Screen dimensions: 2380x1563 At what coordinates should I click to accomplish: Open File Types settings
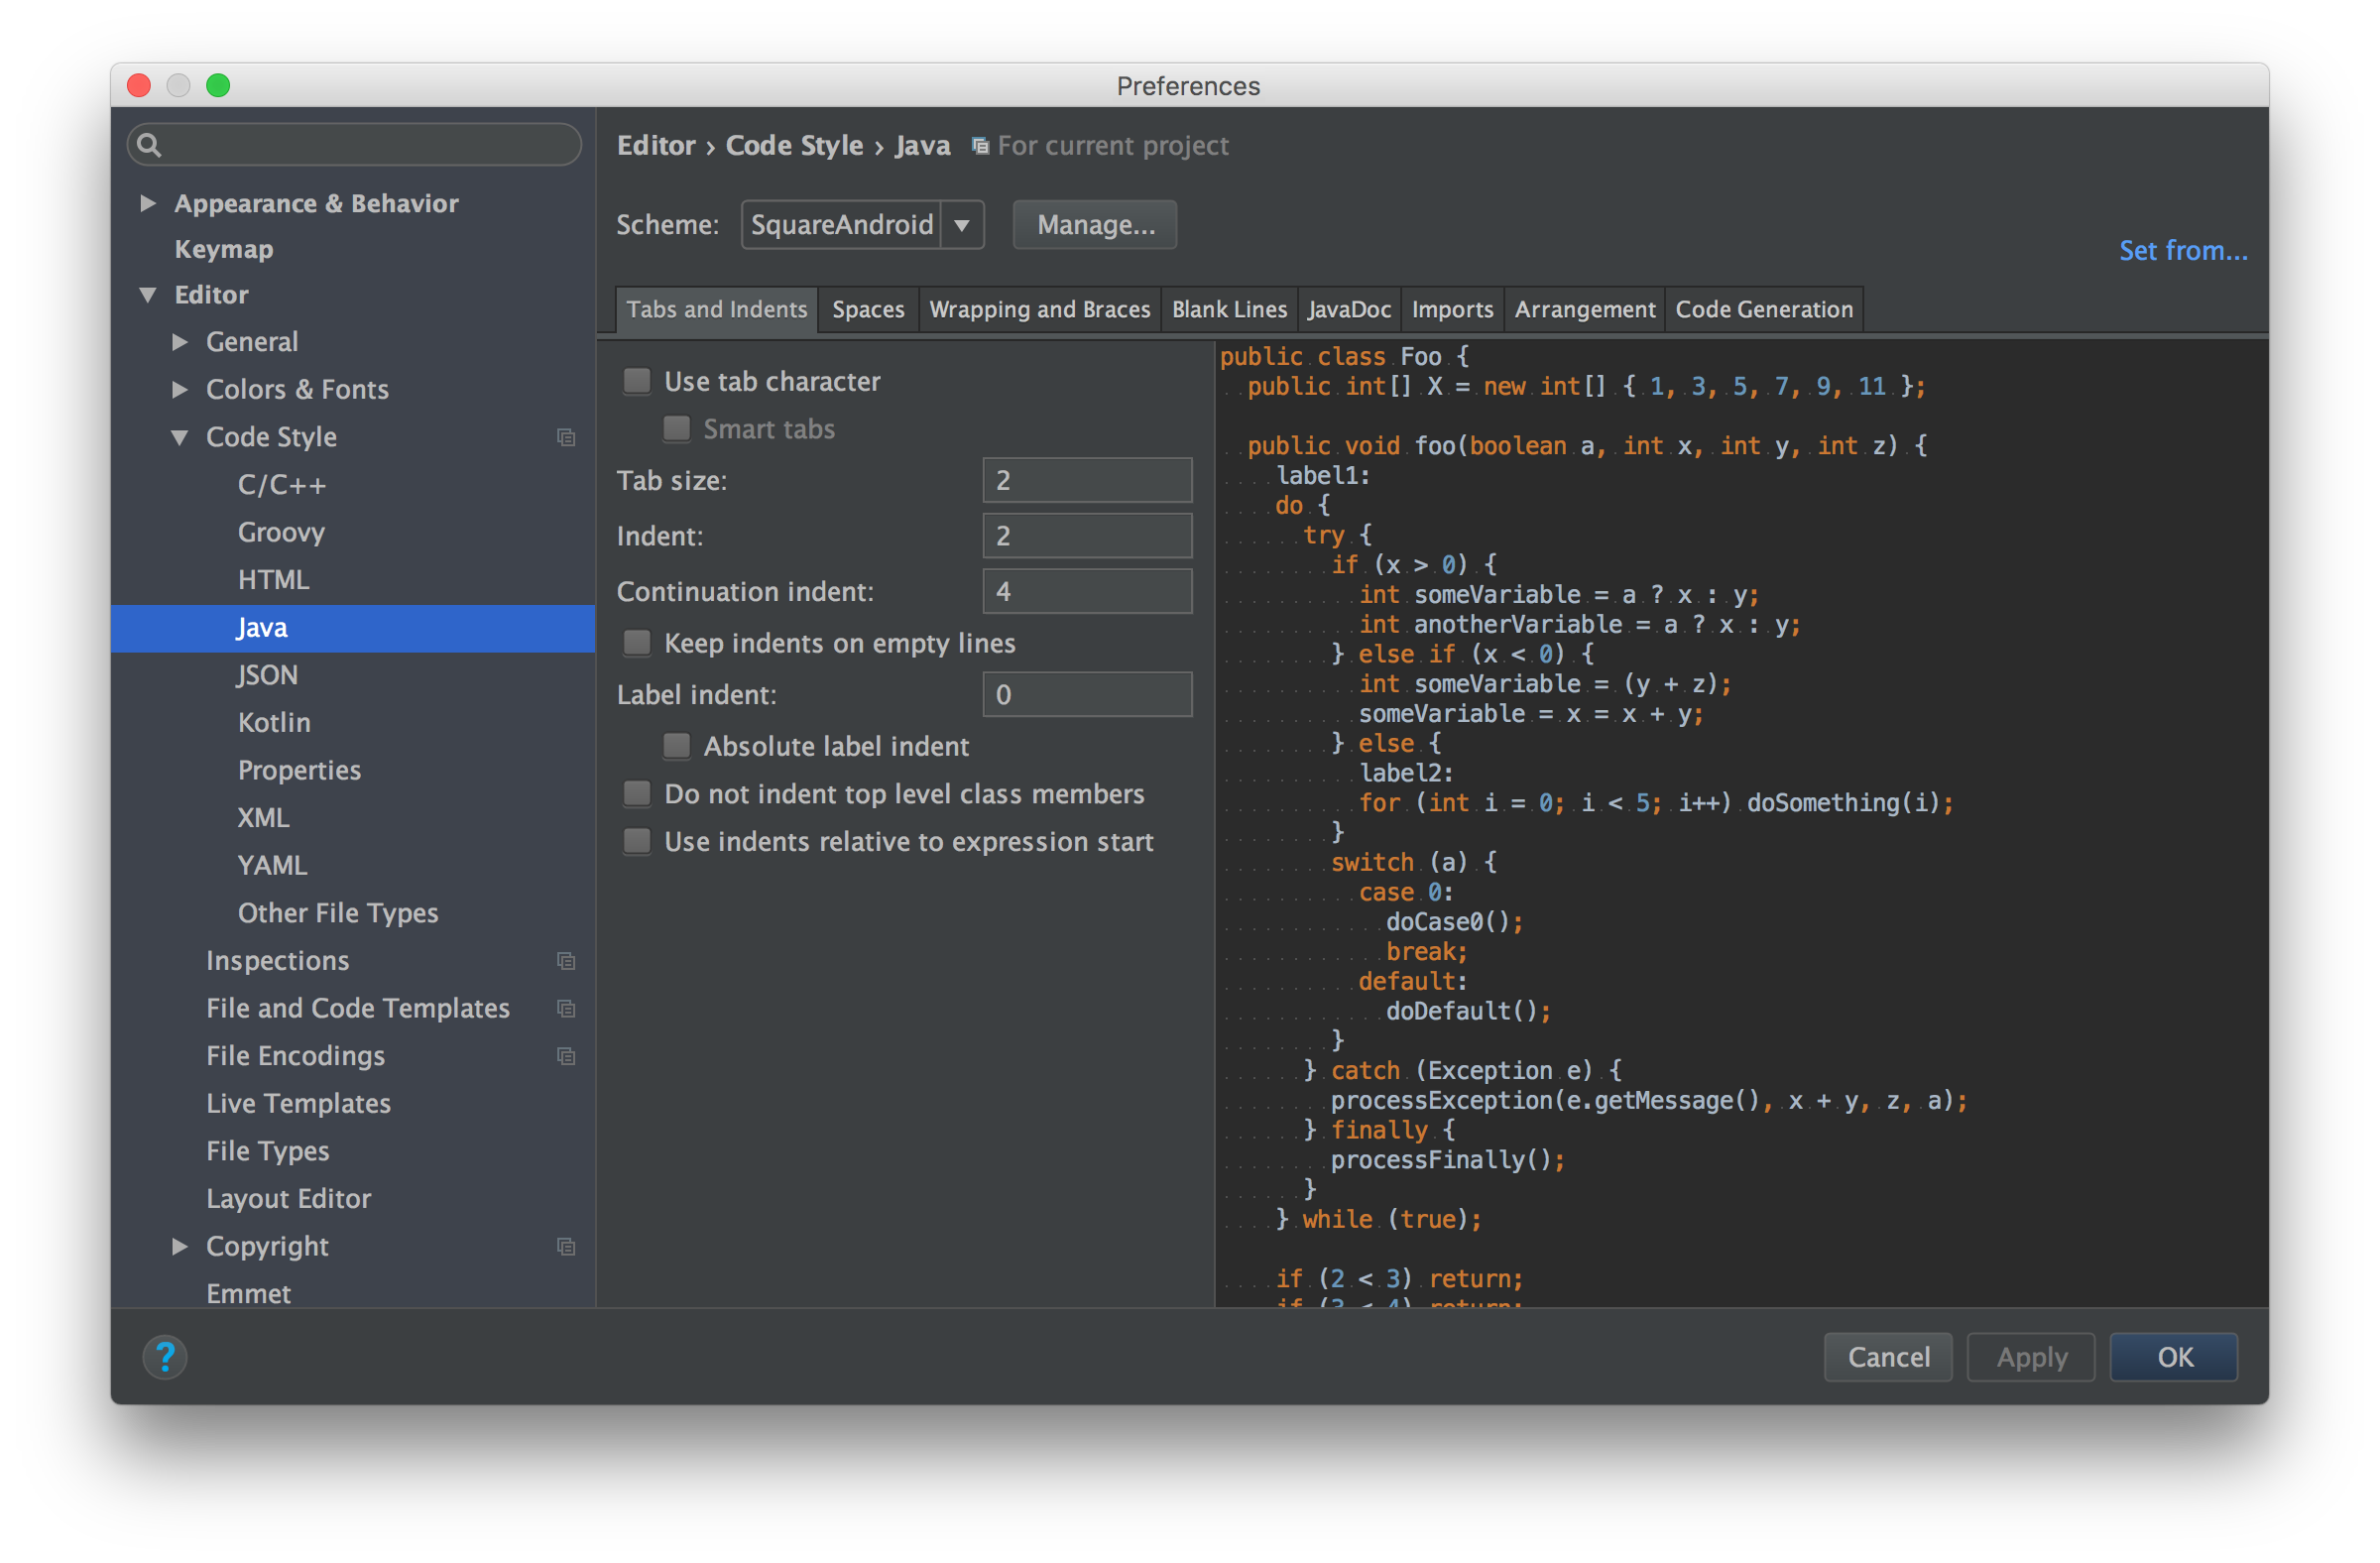[267, 1152]
